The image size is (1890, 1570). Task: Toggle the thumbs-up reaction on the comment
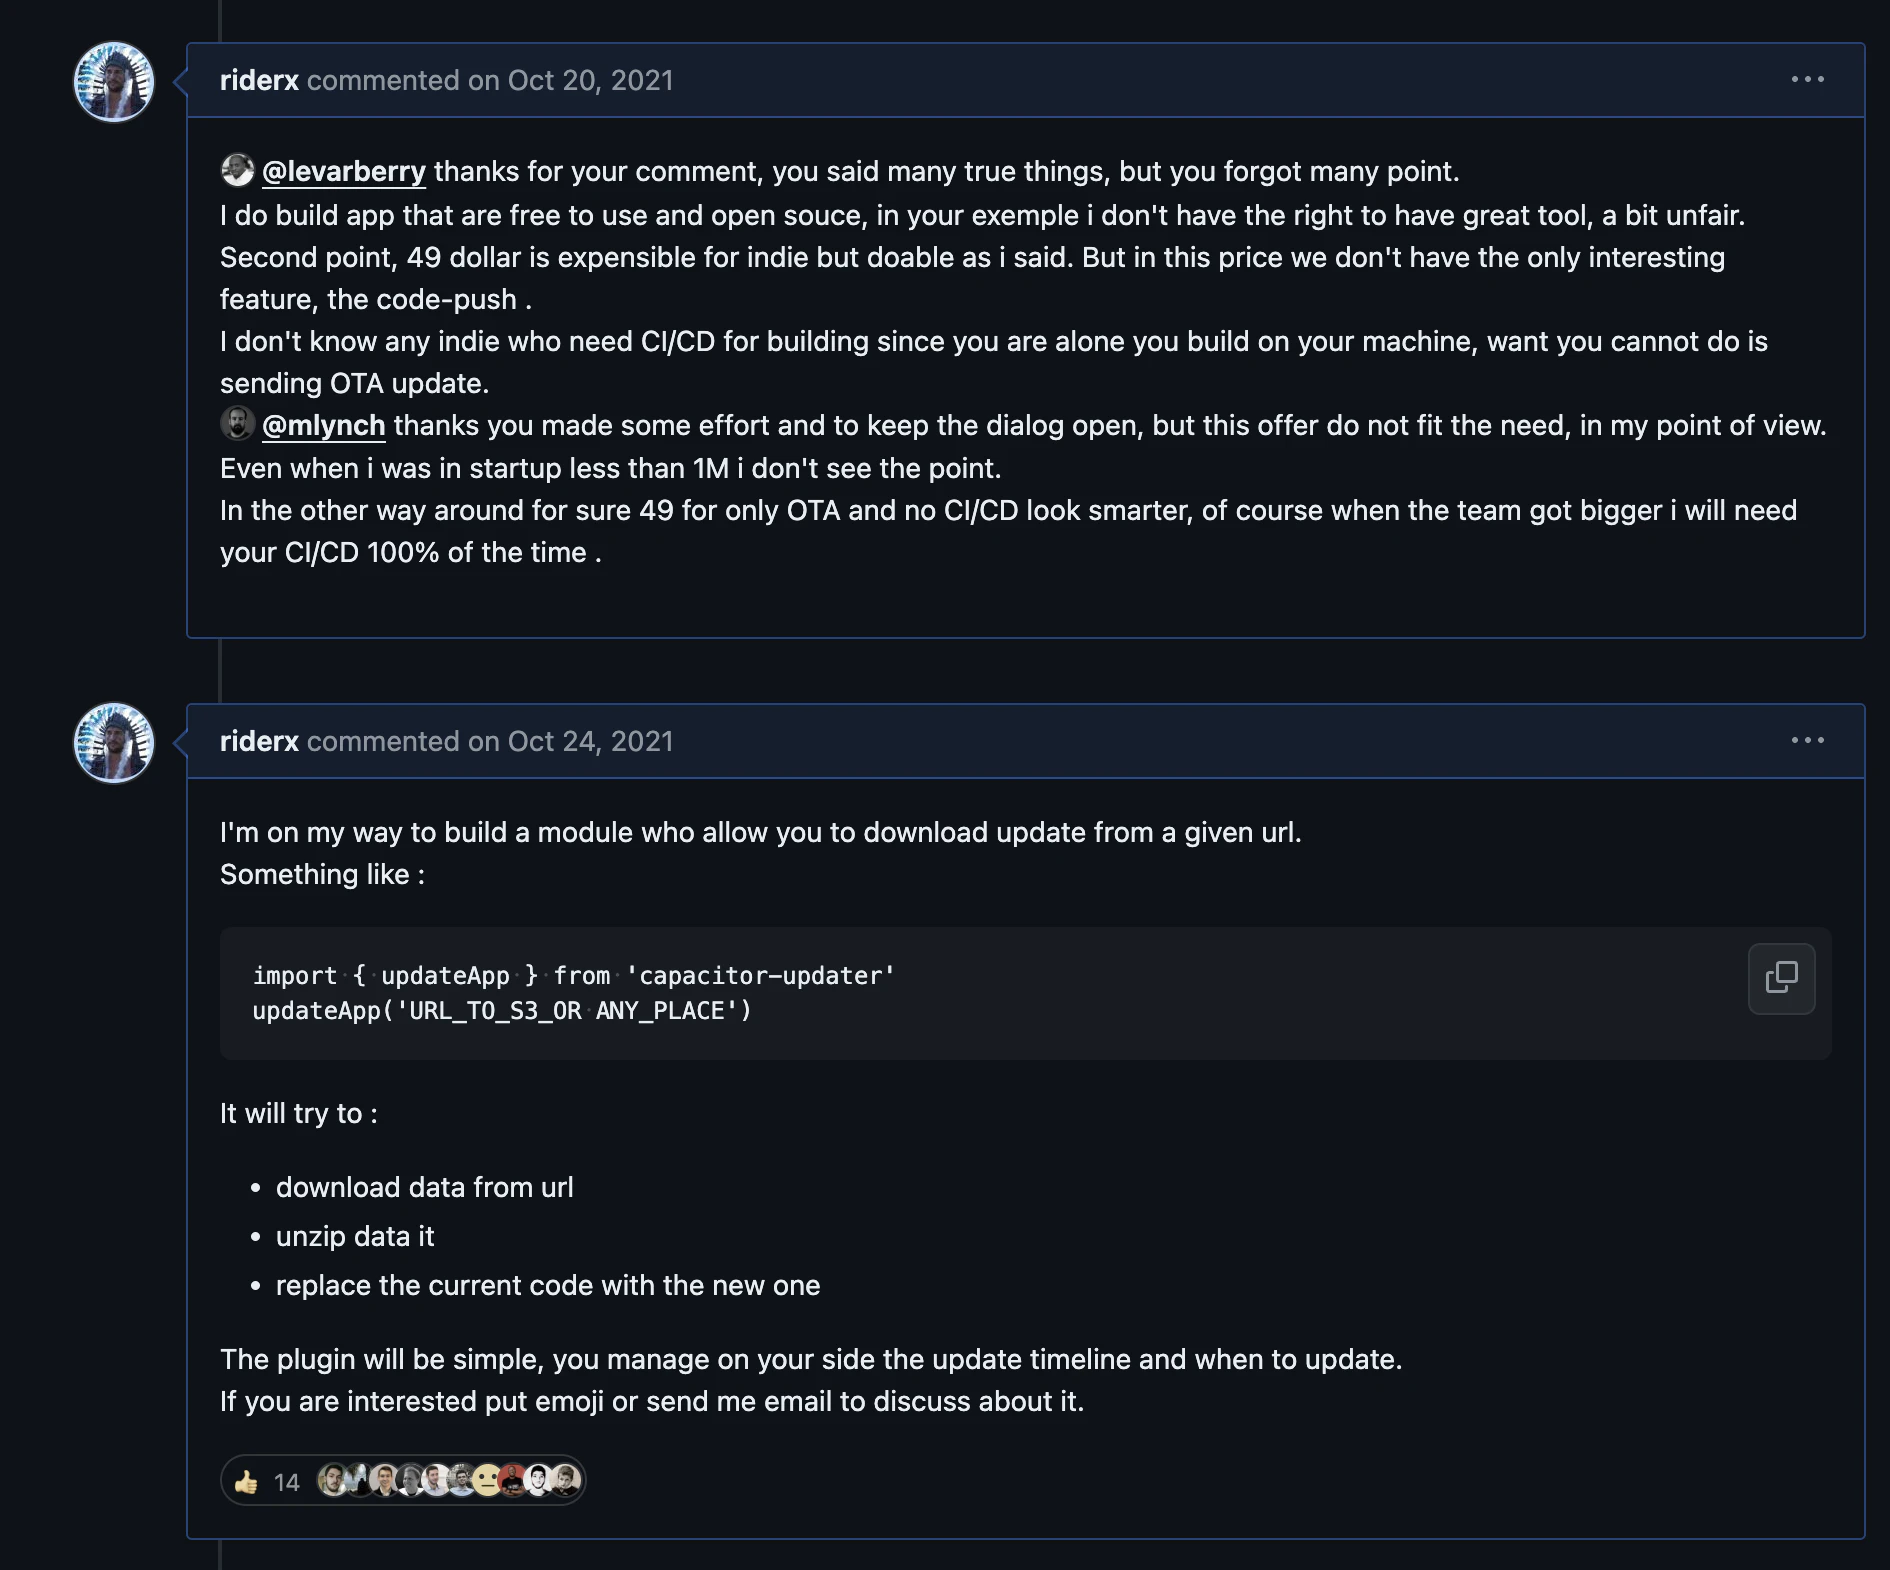click(x=246, y=1482)
